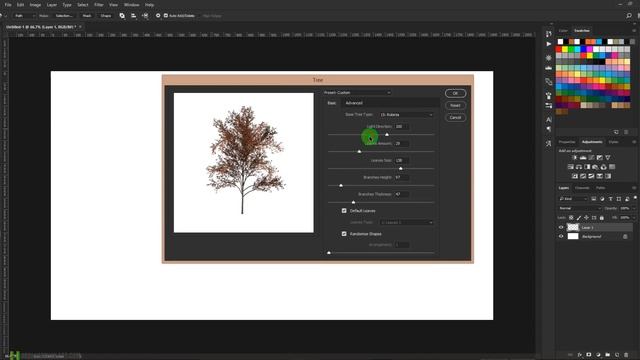Click the Branches Height slider handle
Image resolution: width=640 pixels, height=360 pixels.
[x=341, y=185]
